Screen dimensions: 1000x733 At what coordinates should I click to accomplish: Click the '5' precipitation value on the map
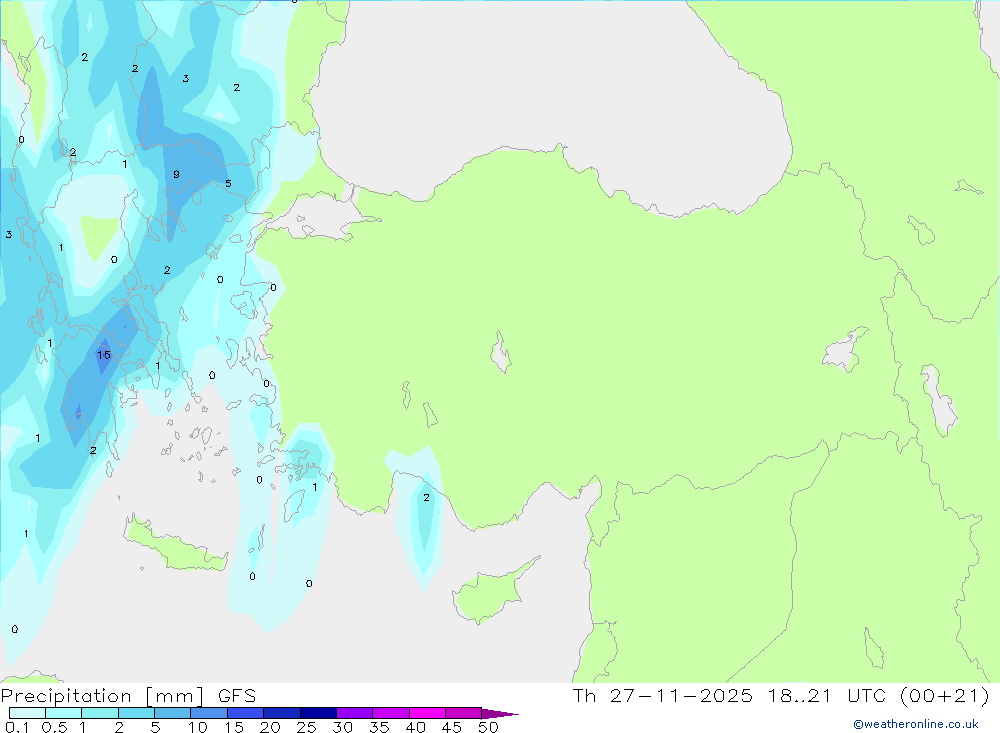pyautogui.click(x=228, y=184)
